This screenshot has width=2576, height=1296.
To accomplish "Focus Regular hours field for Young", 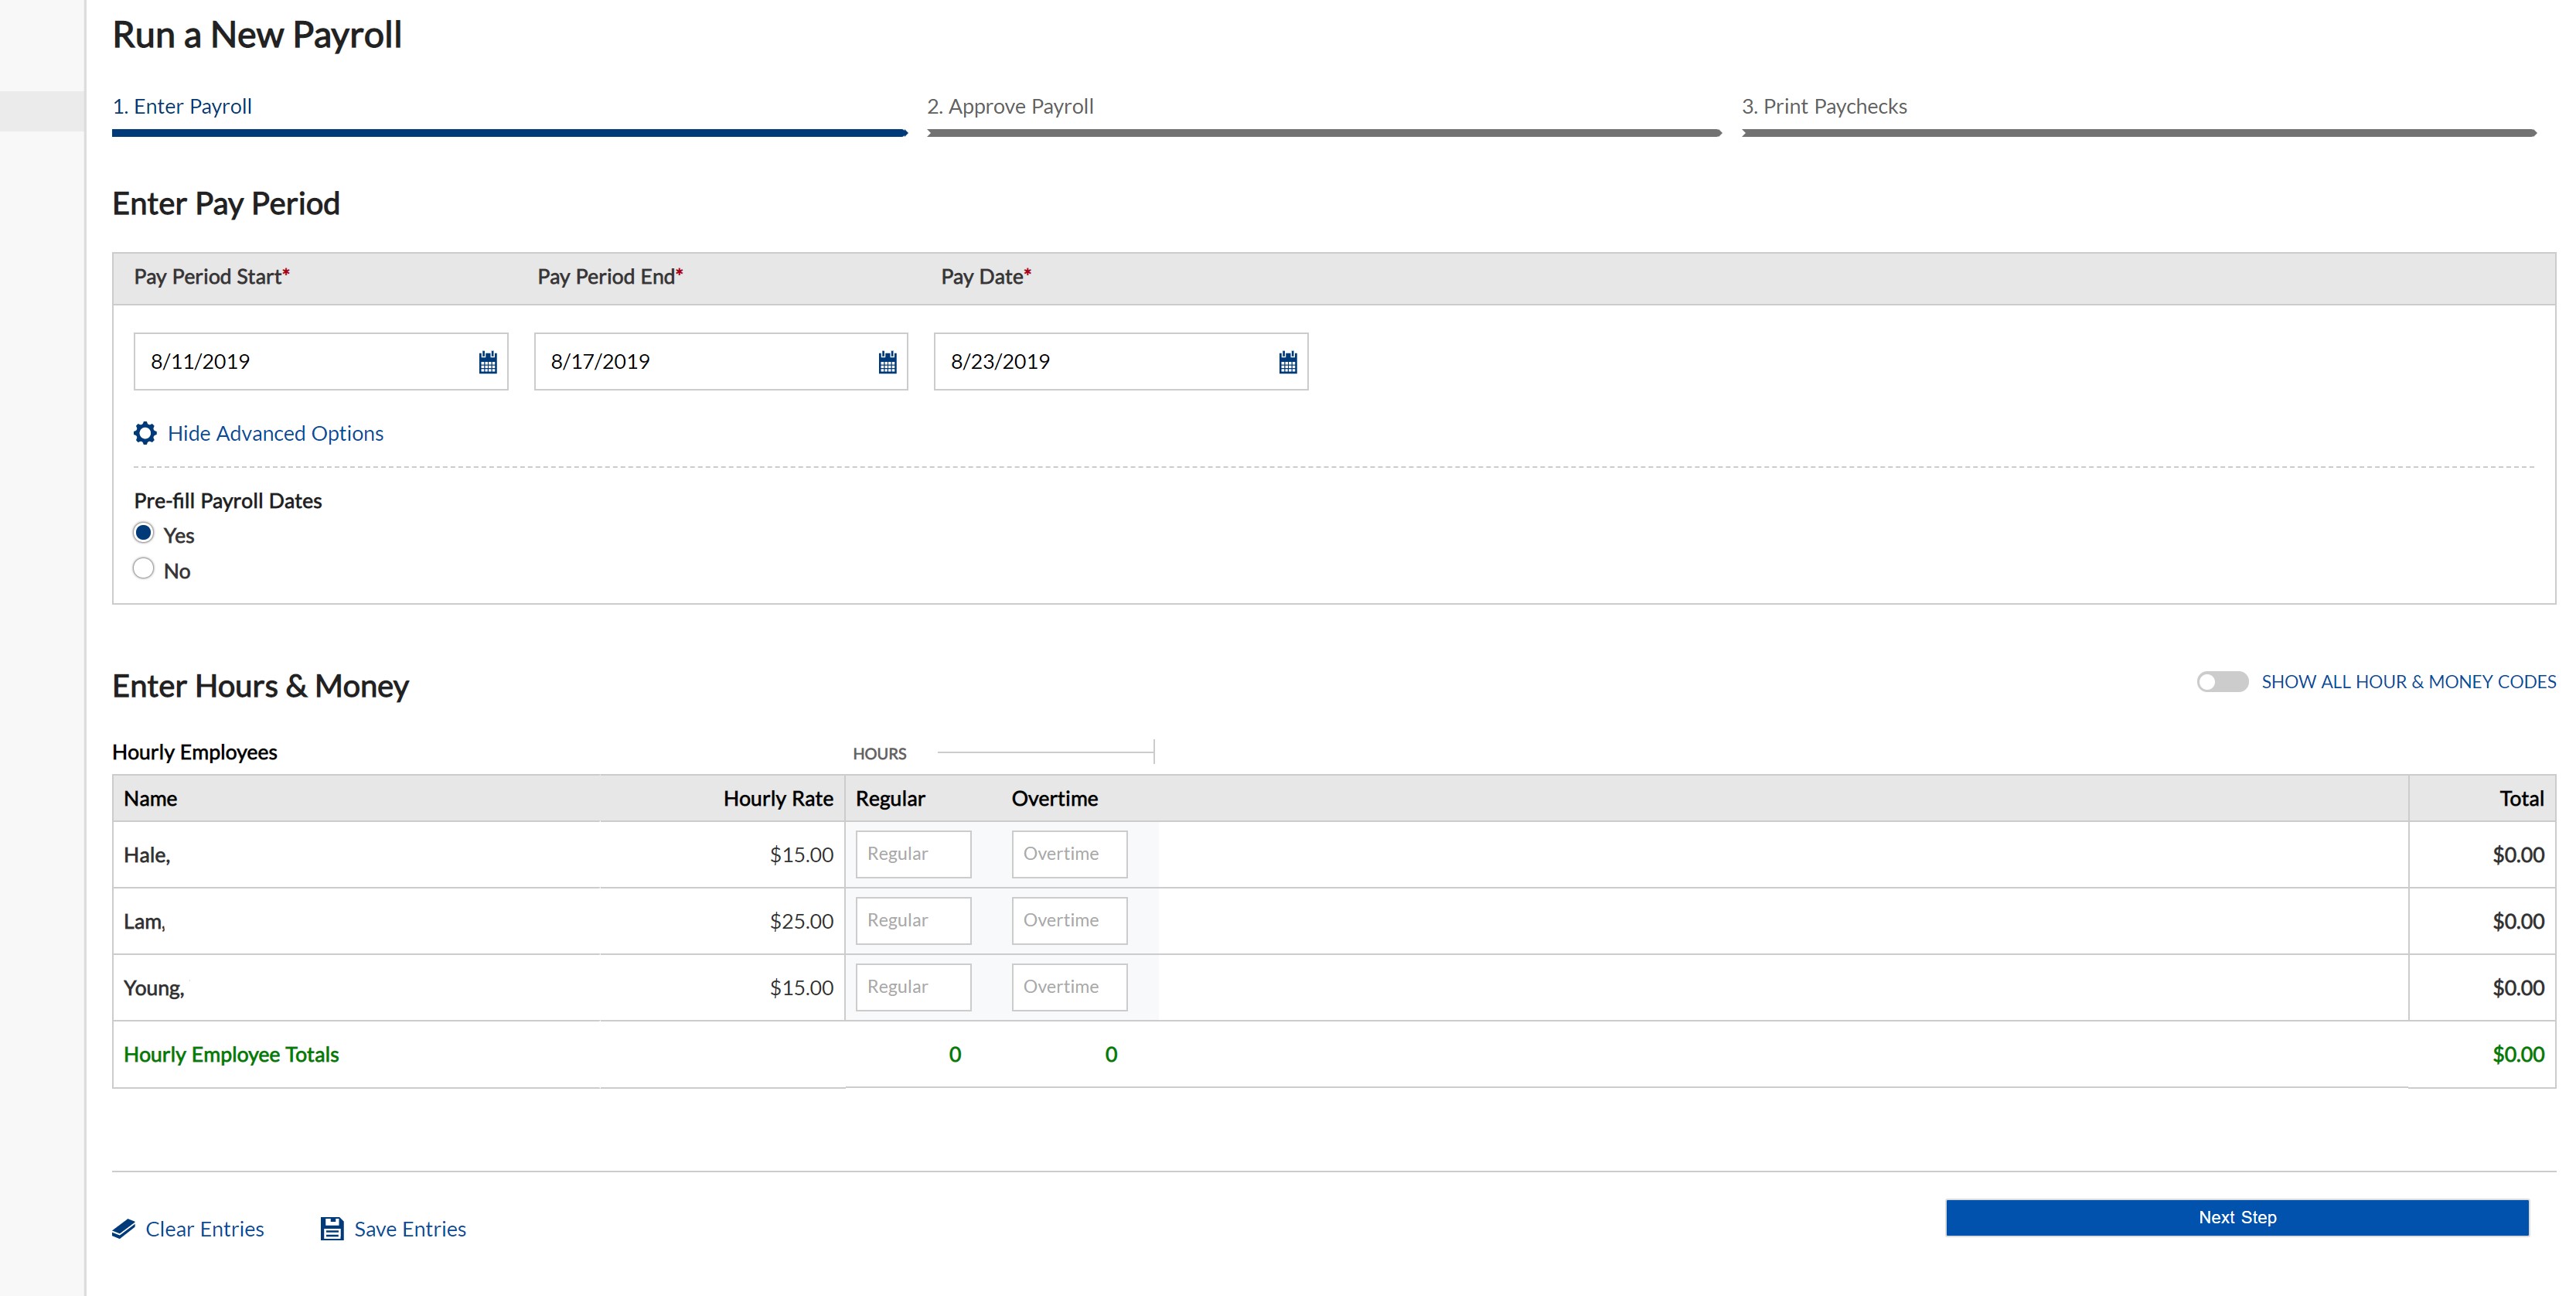I will click(913, 987).
